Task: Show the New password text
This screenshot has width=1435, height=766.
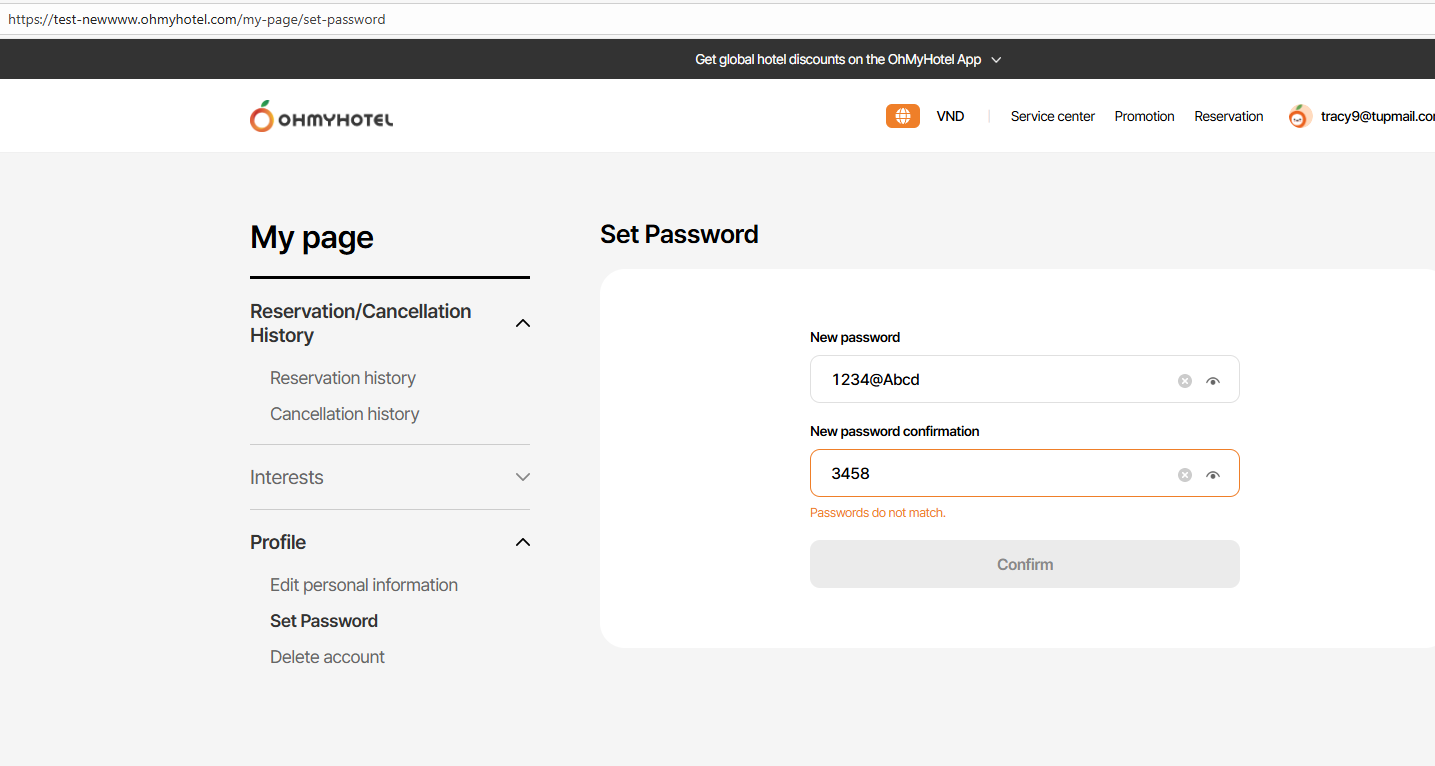Action: [1213, 381]
